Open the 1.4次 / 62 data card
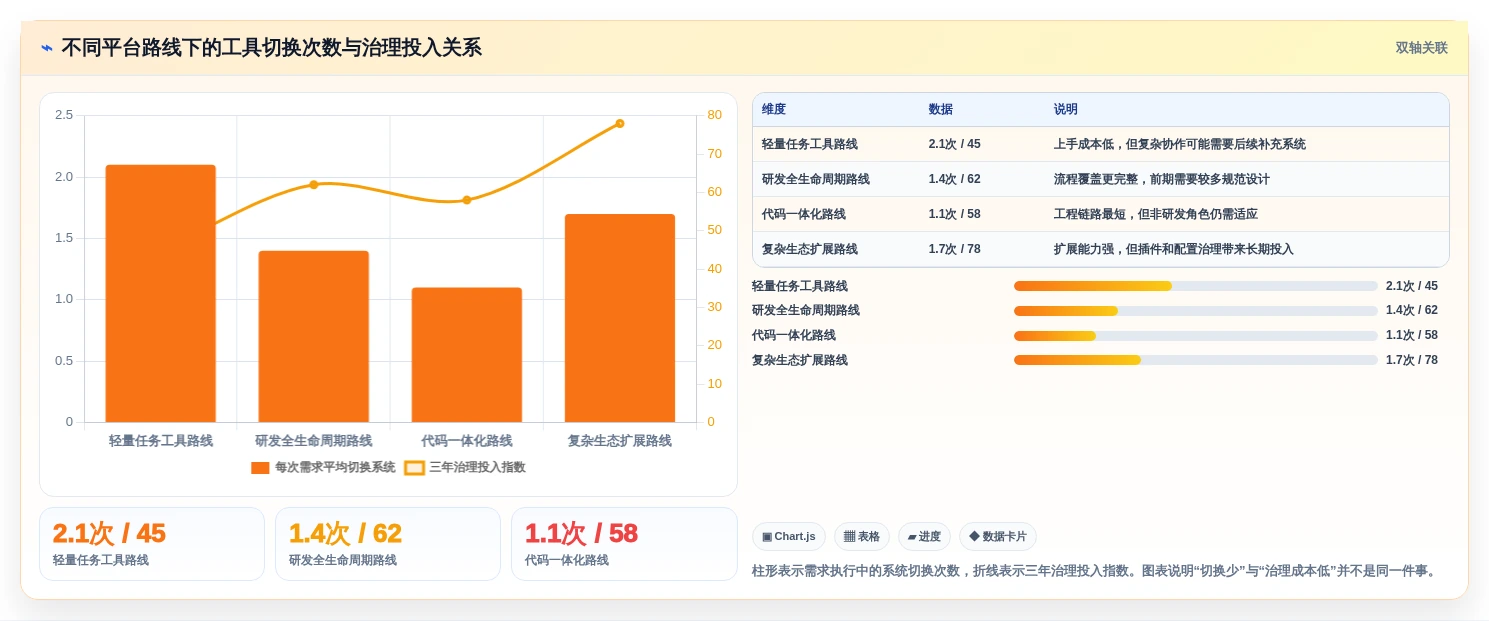This screenshot has height=621, width=1489. (388, 544)
